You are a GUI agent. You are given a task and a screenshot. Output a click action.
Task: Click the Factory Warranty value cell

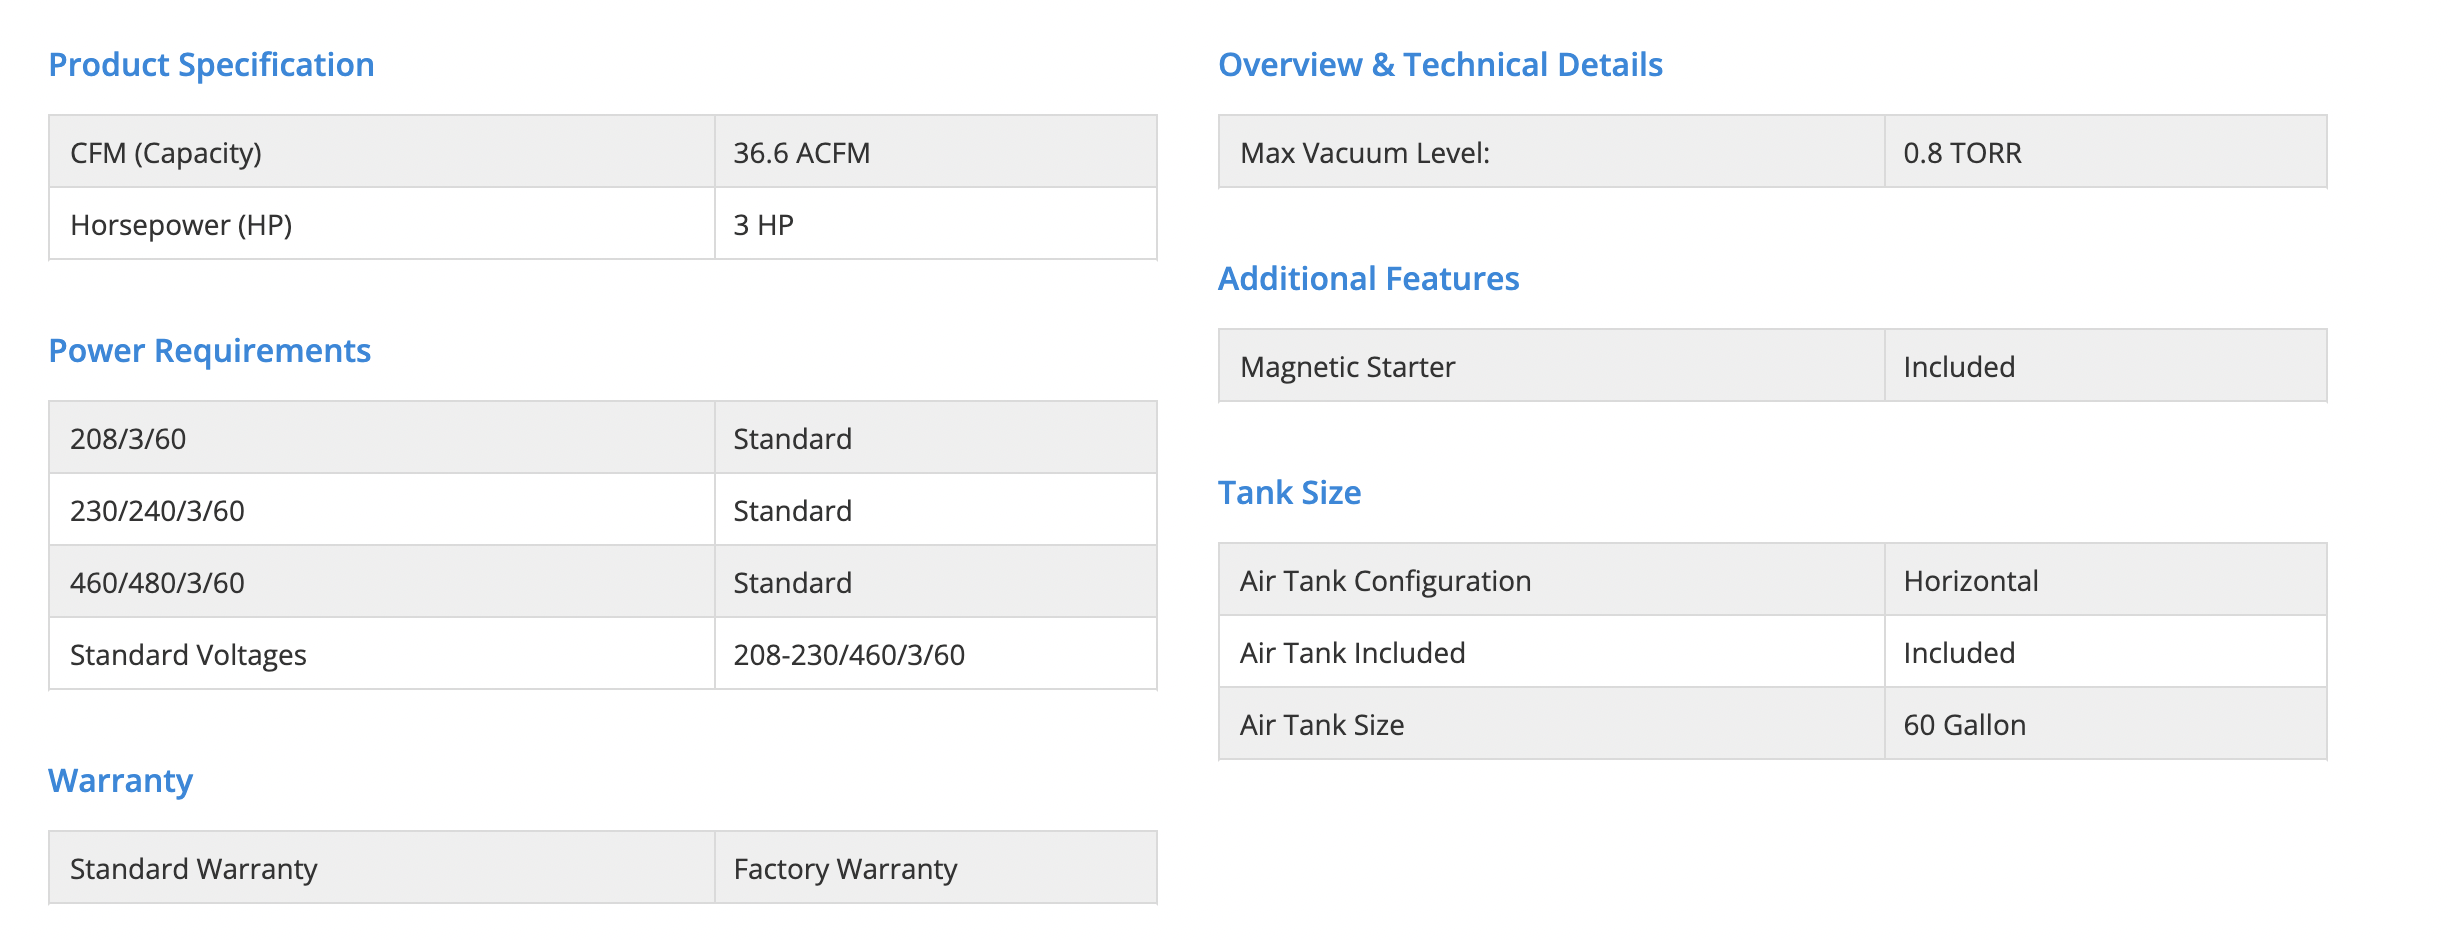pos(845,869)
